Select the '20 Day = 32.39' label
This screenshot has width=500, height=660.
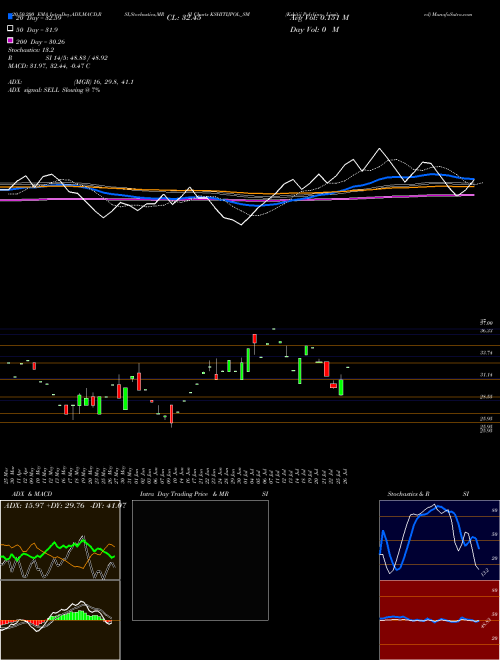tap(38, 18)
